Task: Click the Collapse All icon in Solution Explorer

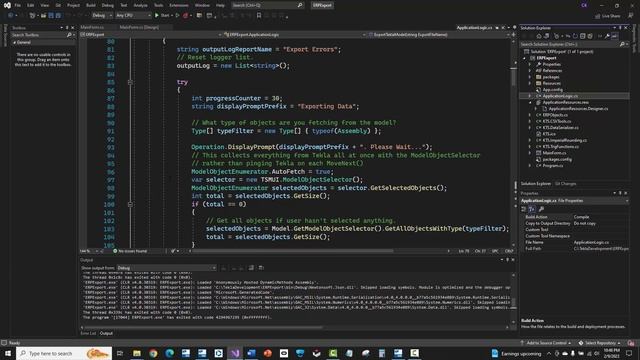Action: coord(582,36)
